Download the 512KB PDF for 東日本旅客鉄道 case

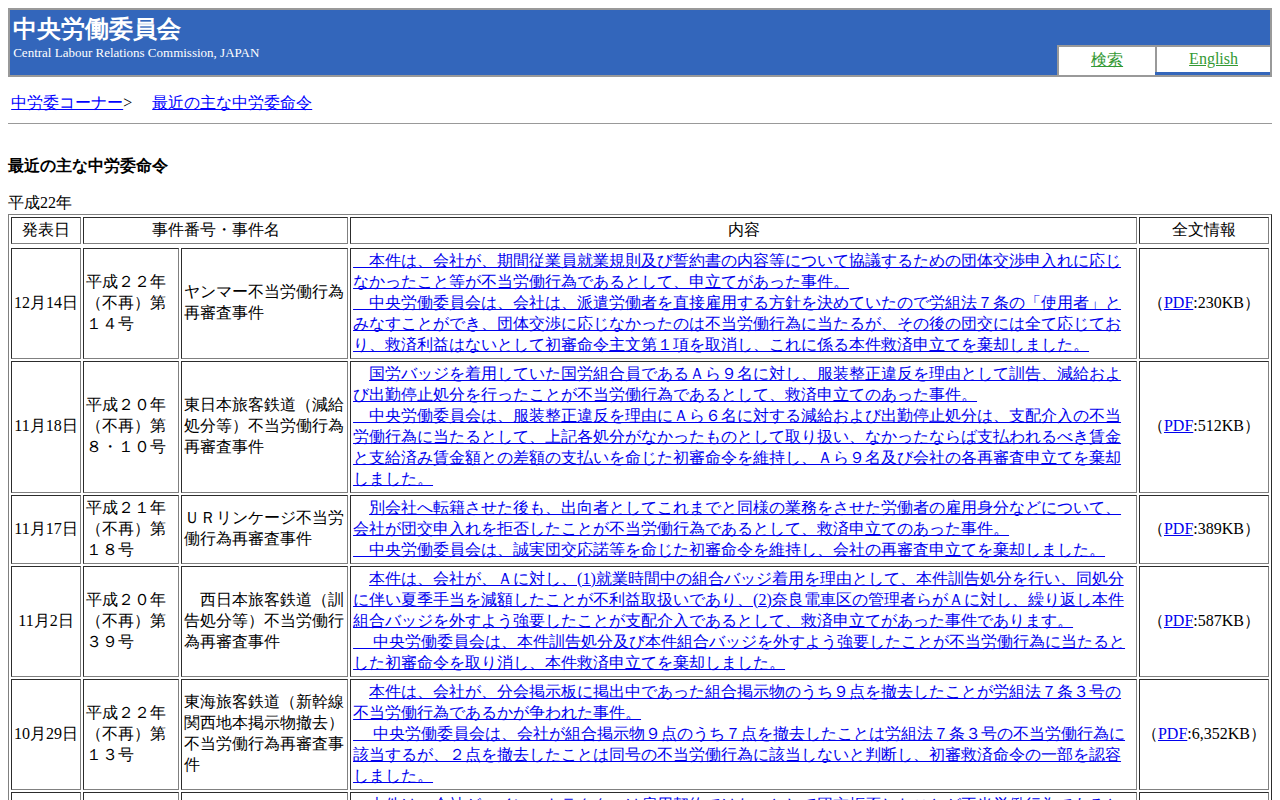tap(1178, 426)
